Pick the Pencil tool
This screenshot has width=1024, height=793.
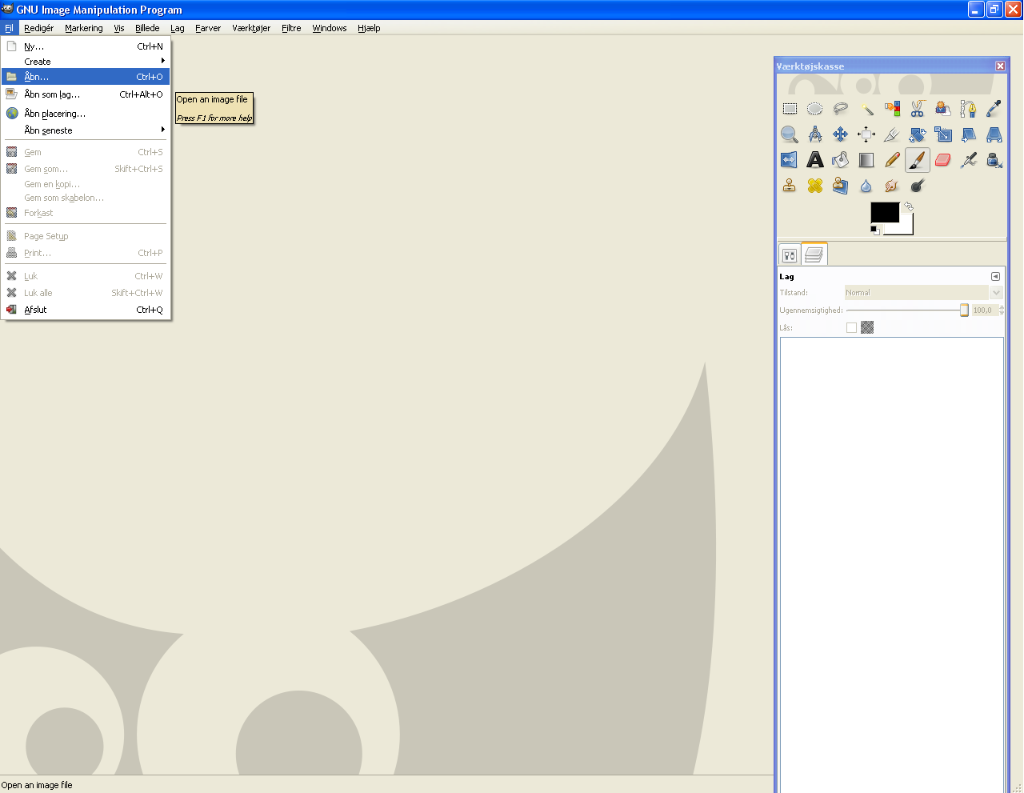coord(892,160)
